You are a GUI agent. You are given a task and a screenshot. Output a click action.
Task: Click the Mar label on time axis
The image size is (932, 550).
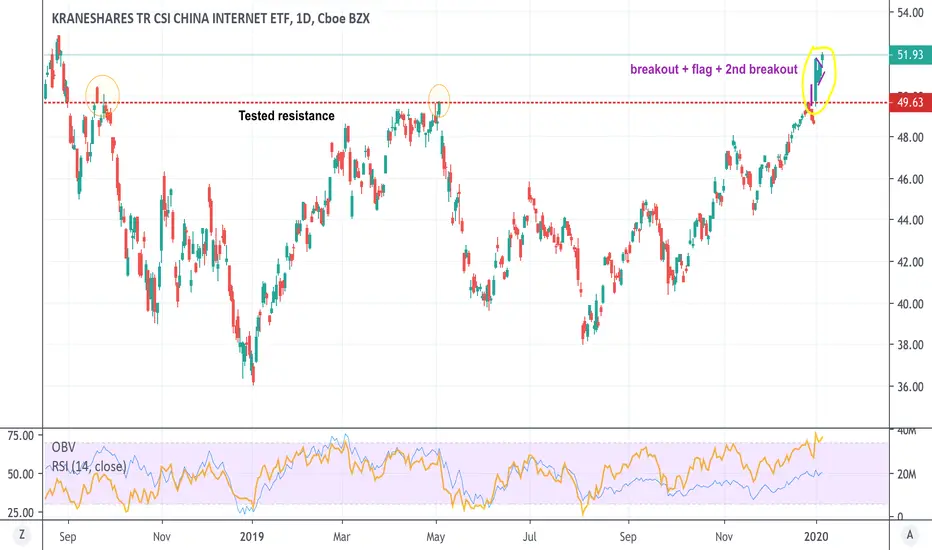click(x=342, y=537)
